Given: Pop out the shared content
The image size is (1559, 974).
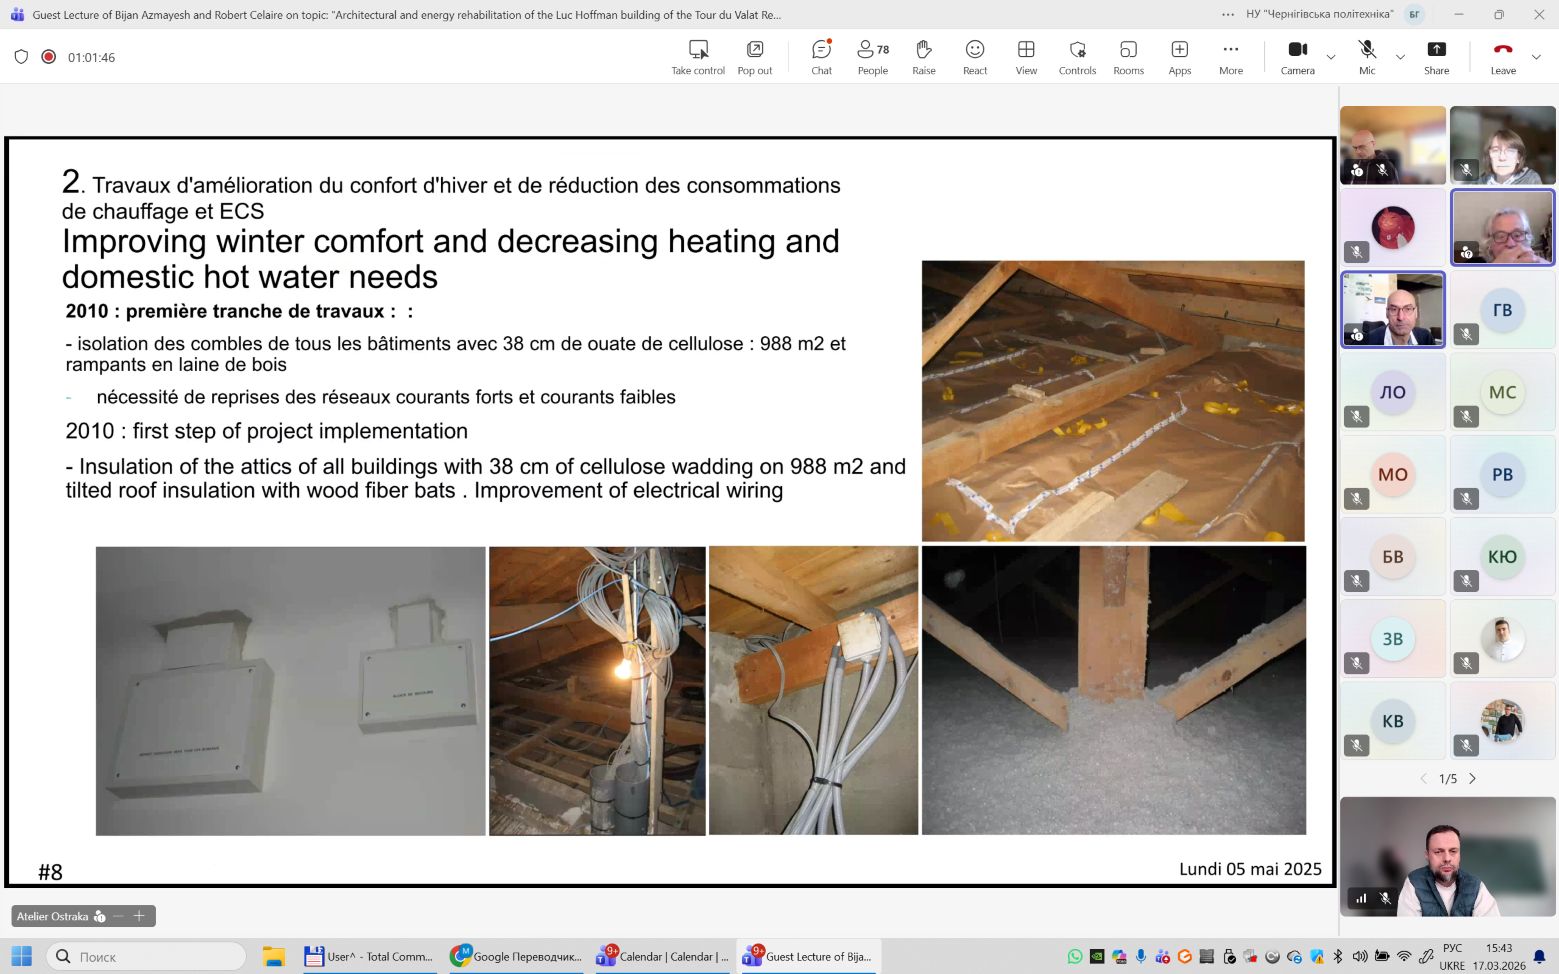Looking at the screenshot, I should 754,57.
